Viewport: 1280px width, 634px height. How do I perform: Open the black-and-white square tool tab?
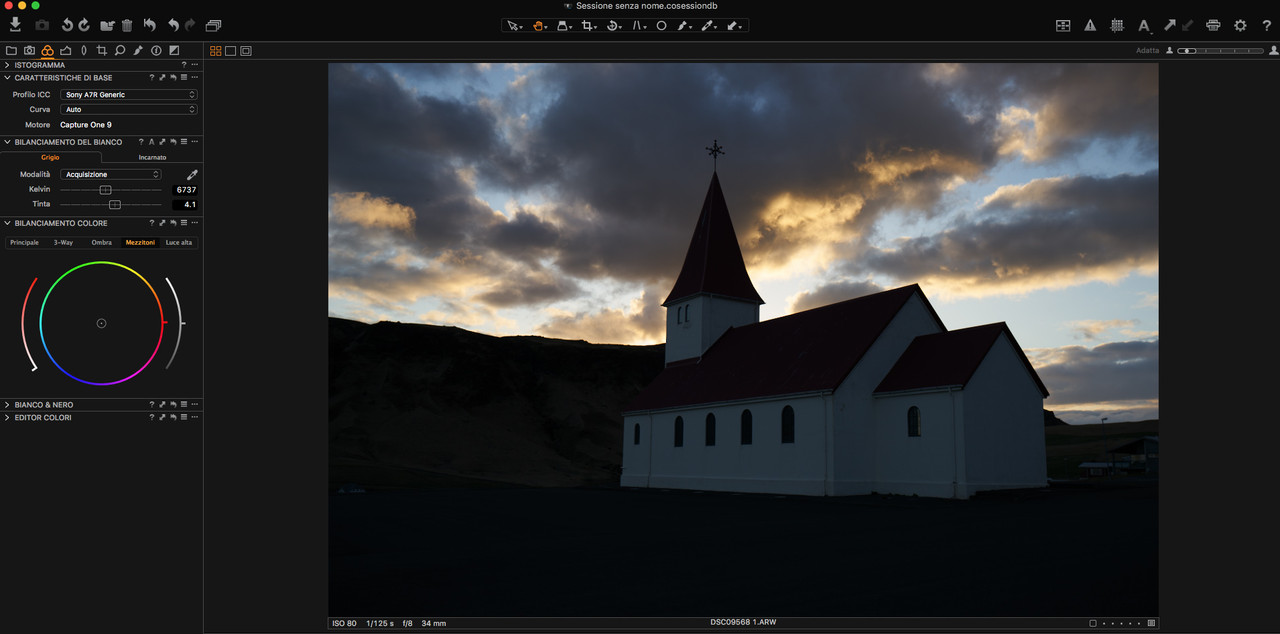174,50
